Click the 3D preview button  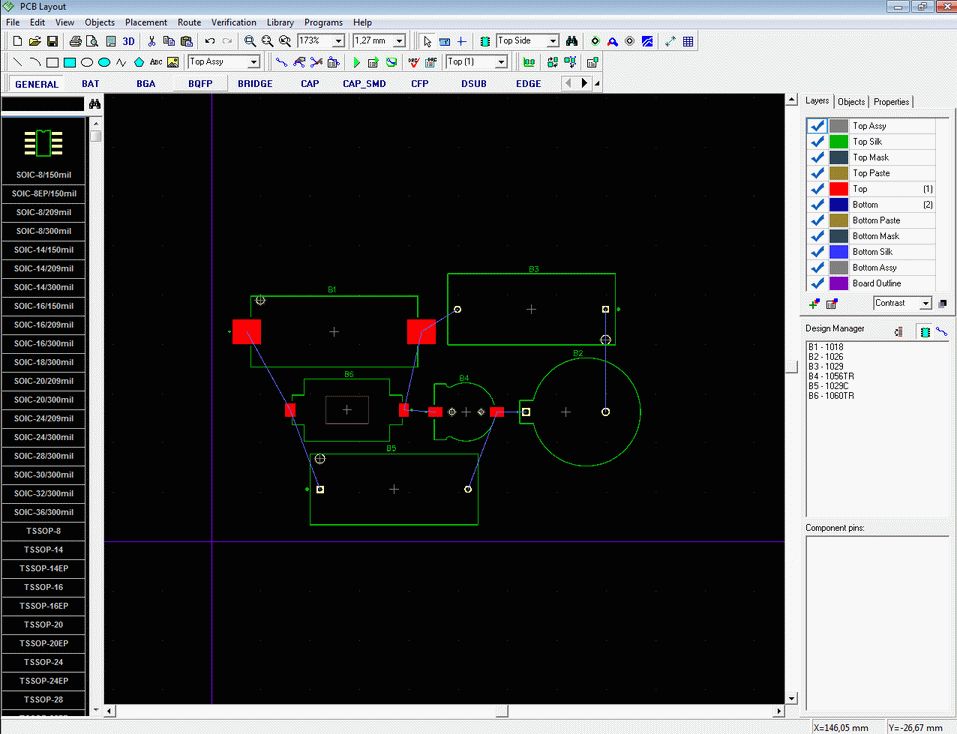coord(128,41)
